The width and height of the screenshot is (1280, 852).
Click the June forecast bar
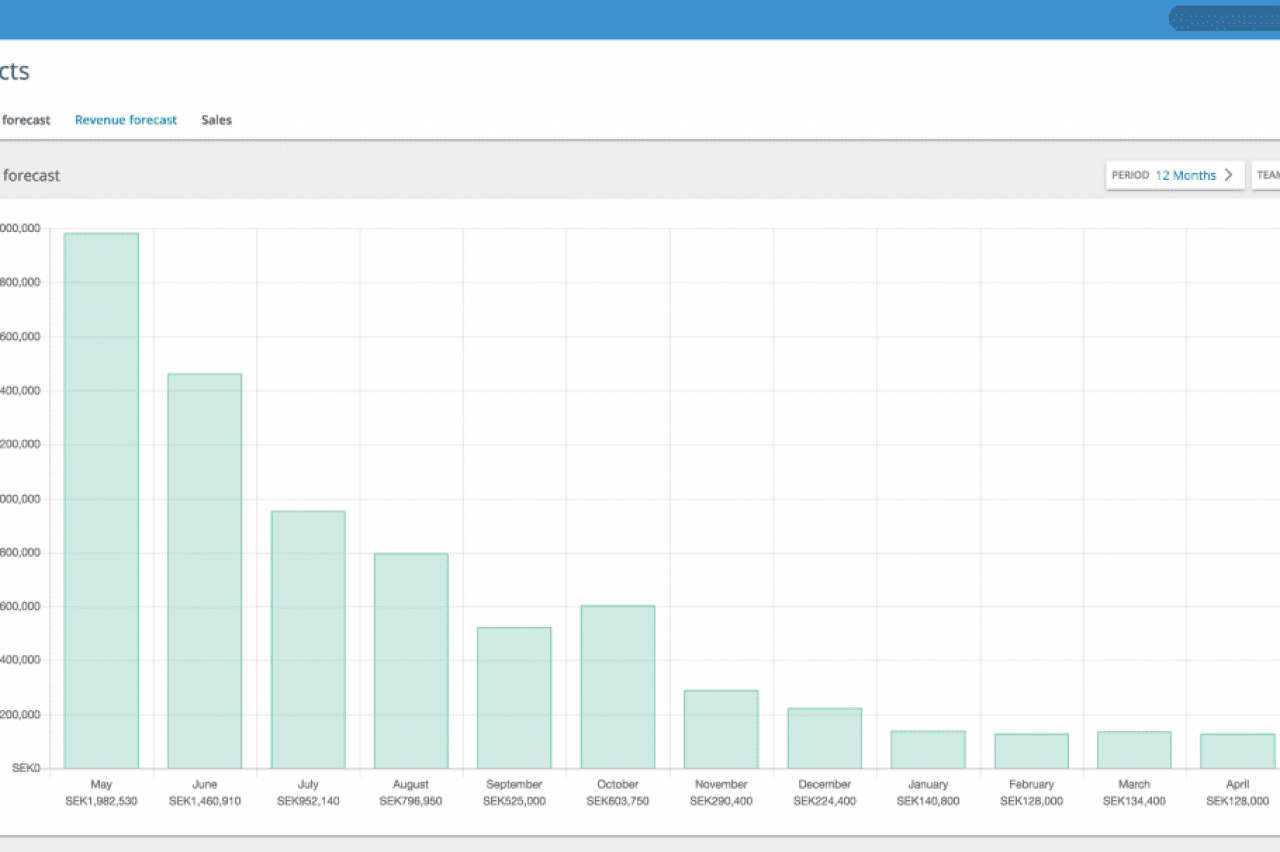click(x=204, y=570)
